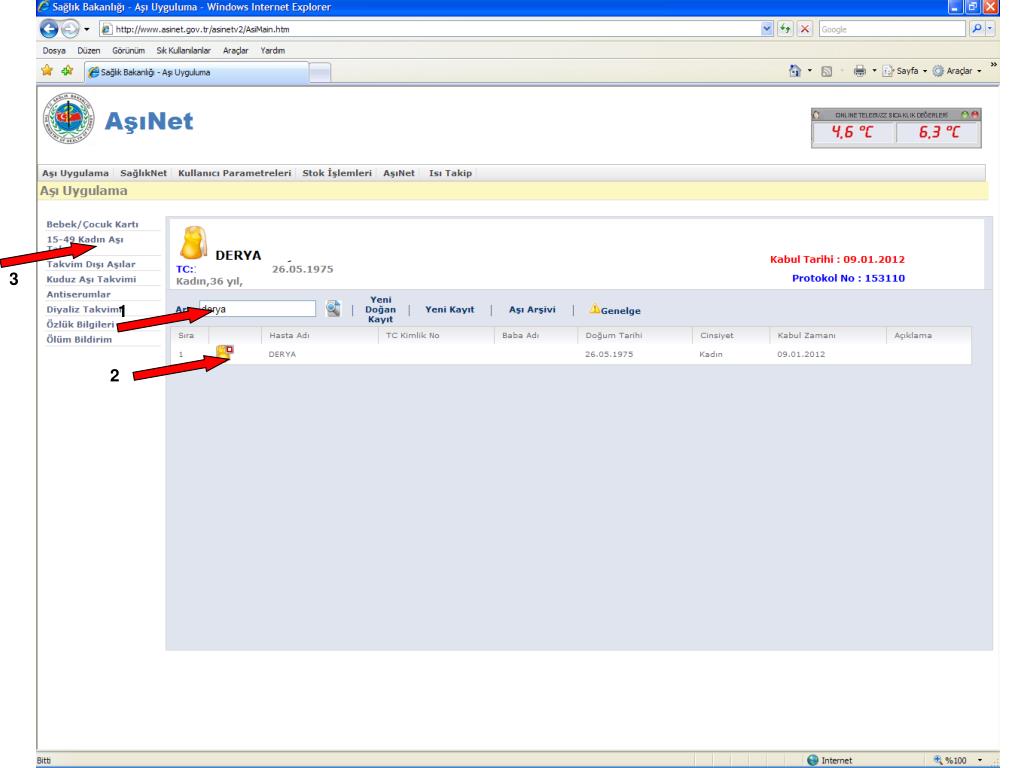This screenshot has height=768, width=1024.
Task: Click the Home page icon
Action: [794, 71]
